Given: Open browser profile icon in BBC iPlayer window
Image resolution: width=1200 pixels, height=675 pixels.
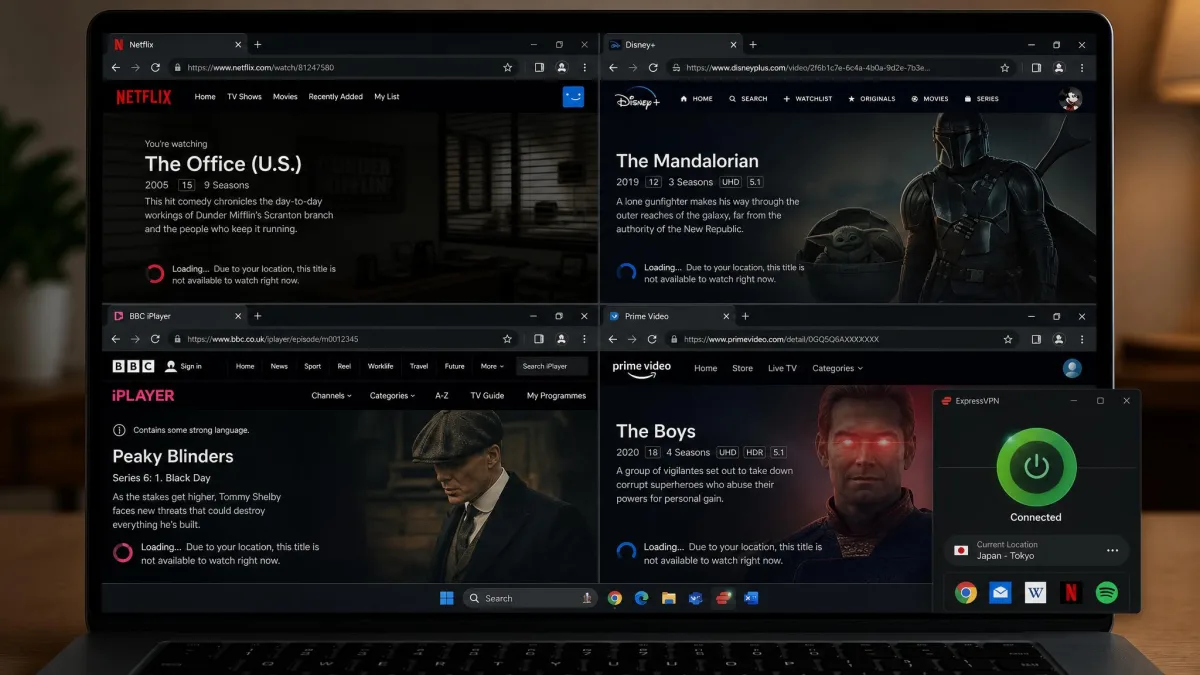Looking at the screenshot, I should (x=562, y=339).
